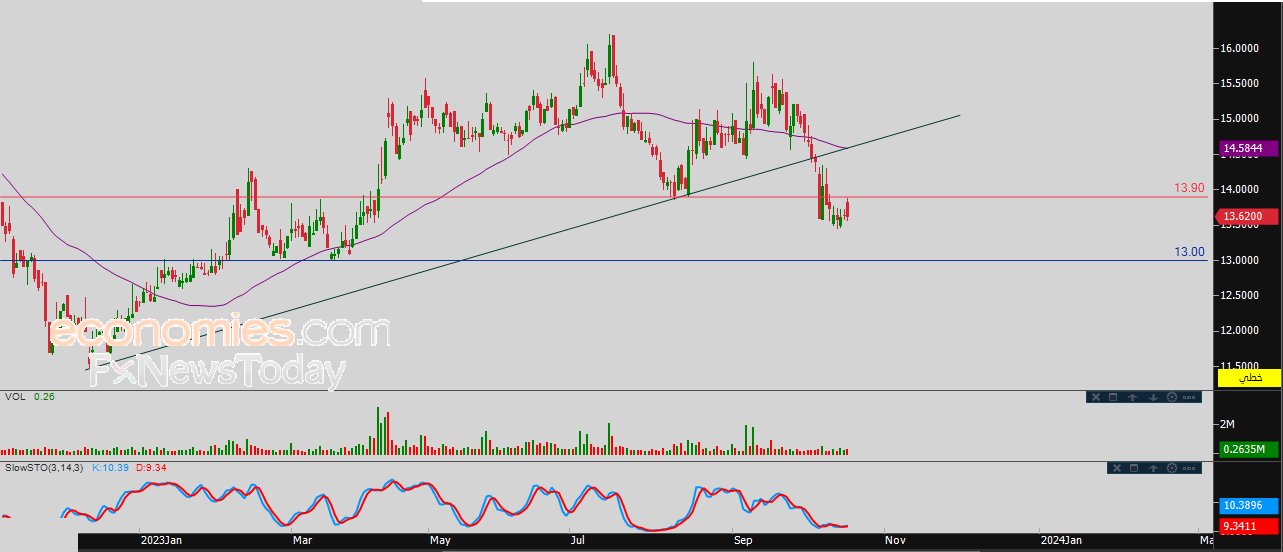Click the 13.90 resistance line label

pyautogui.click(x=1189, y=188)
